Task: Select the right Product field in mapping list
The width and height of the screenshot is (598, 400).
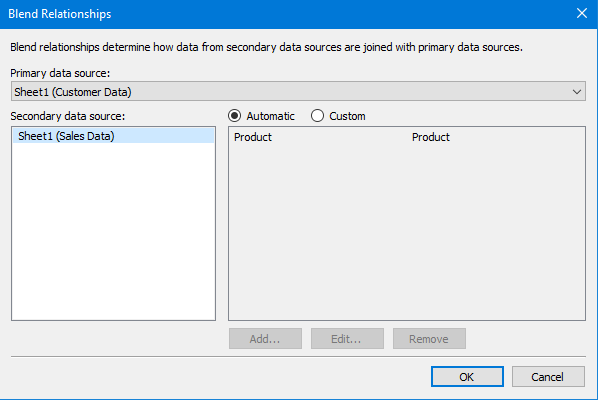Action: [x=431, y=137]
